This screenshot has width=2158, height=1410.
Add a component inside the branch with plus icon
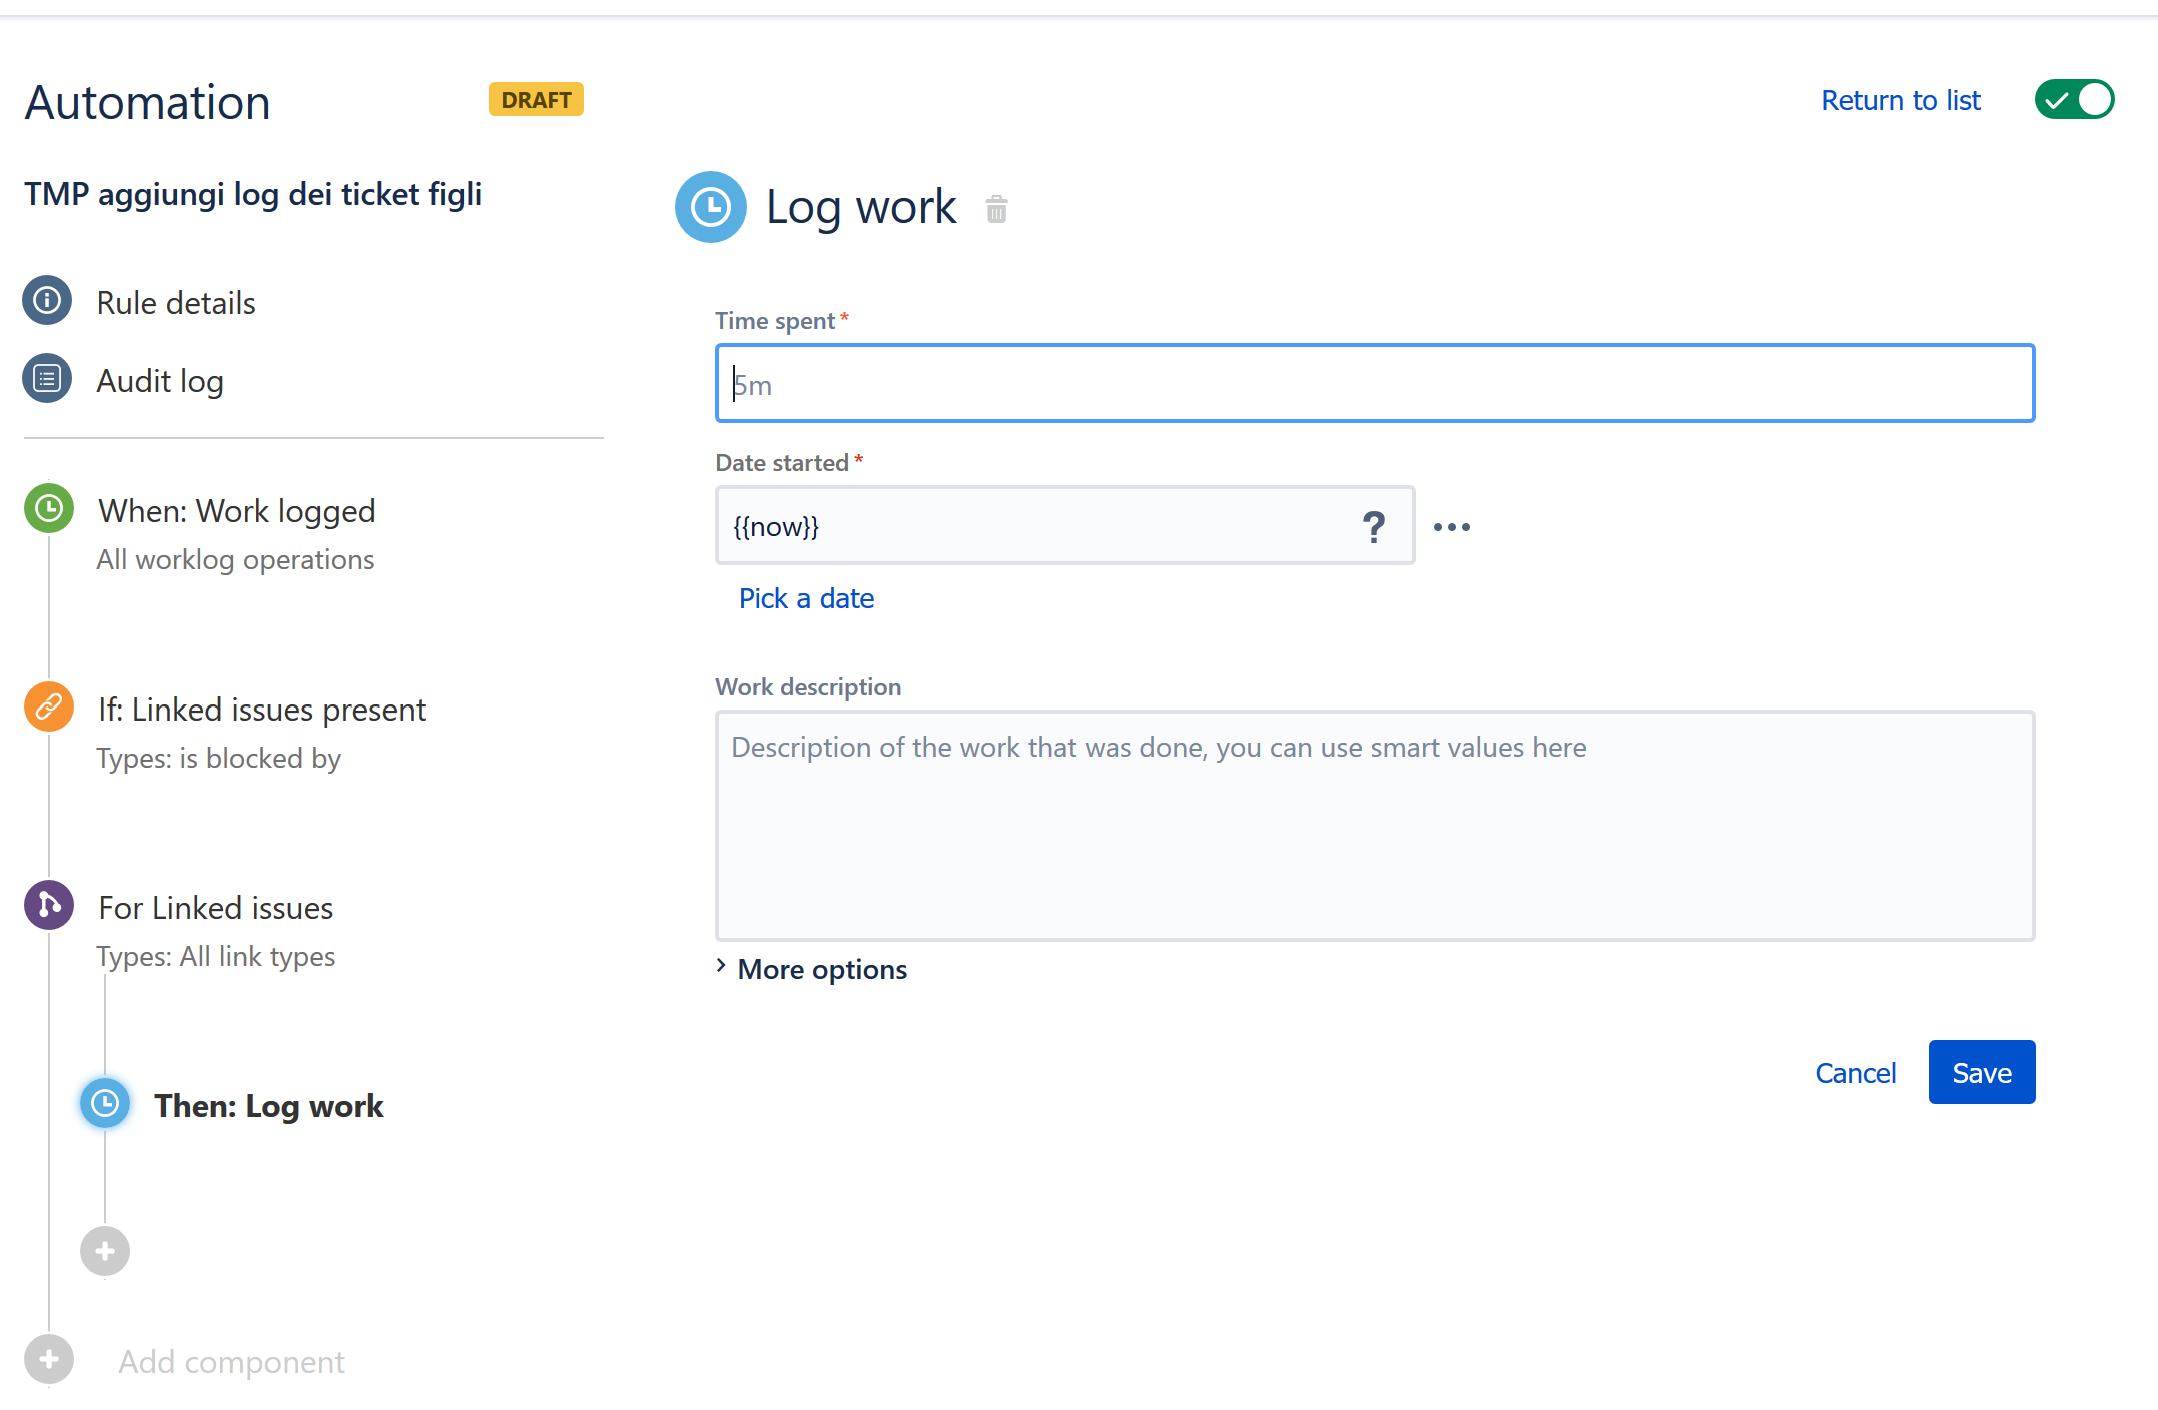105,1251
